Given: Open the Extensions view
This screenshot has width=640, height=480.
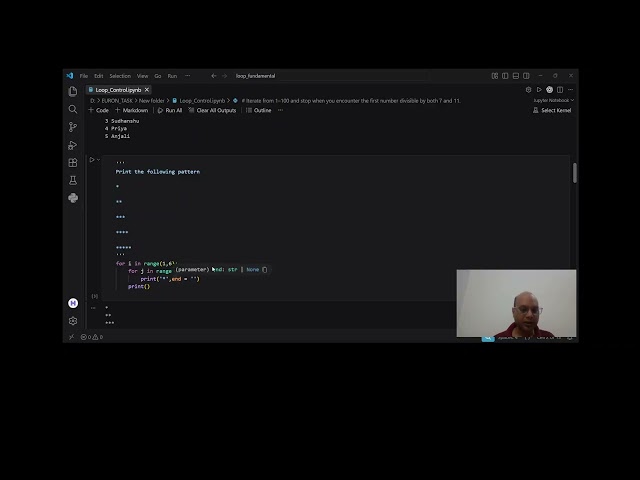Looking at the screenshot, I should coord(73,162).
